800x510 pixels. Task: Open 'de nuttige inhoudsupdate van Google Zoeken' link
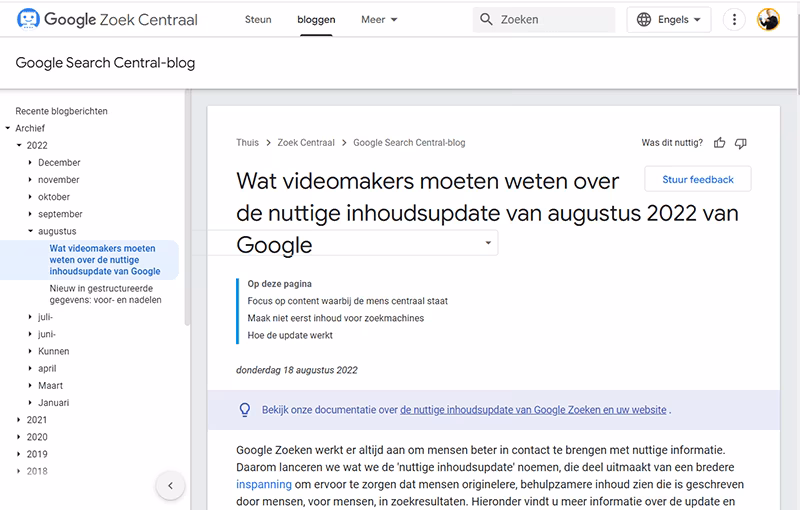[533, 410]
